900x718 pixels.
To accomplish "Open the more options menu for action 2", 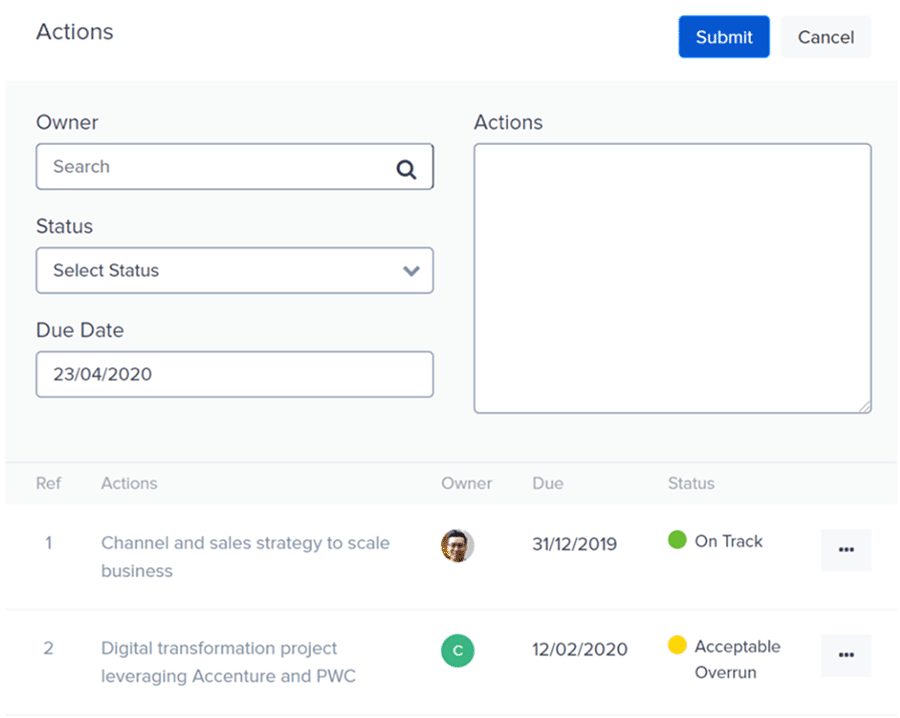I will point(846,655).
